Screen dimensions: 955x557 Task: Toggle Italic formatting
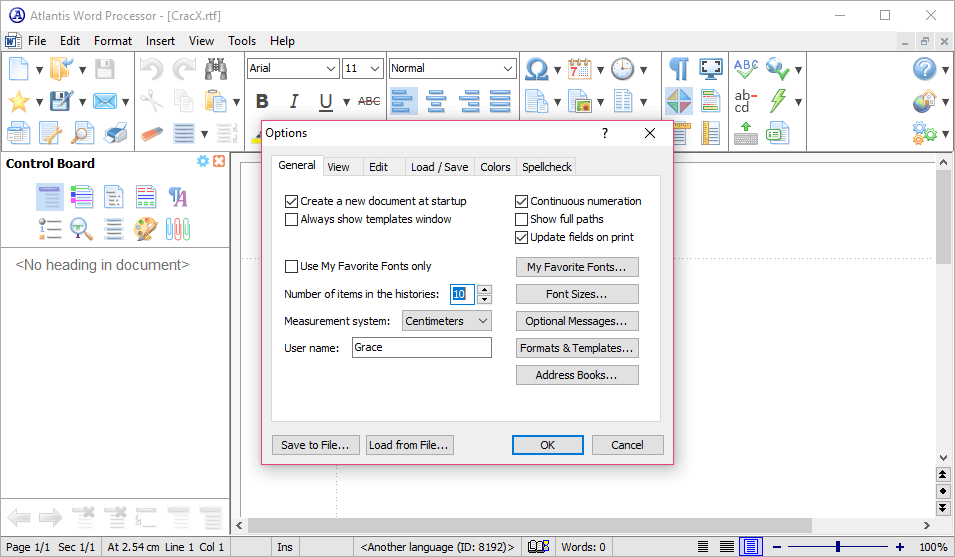(294, 101)
